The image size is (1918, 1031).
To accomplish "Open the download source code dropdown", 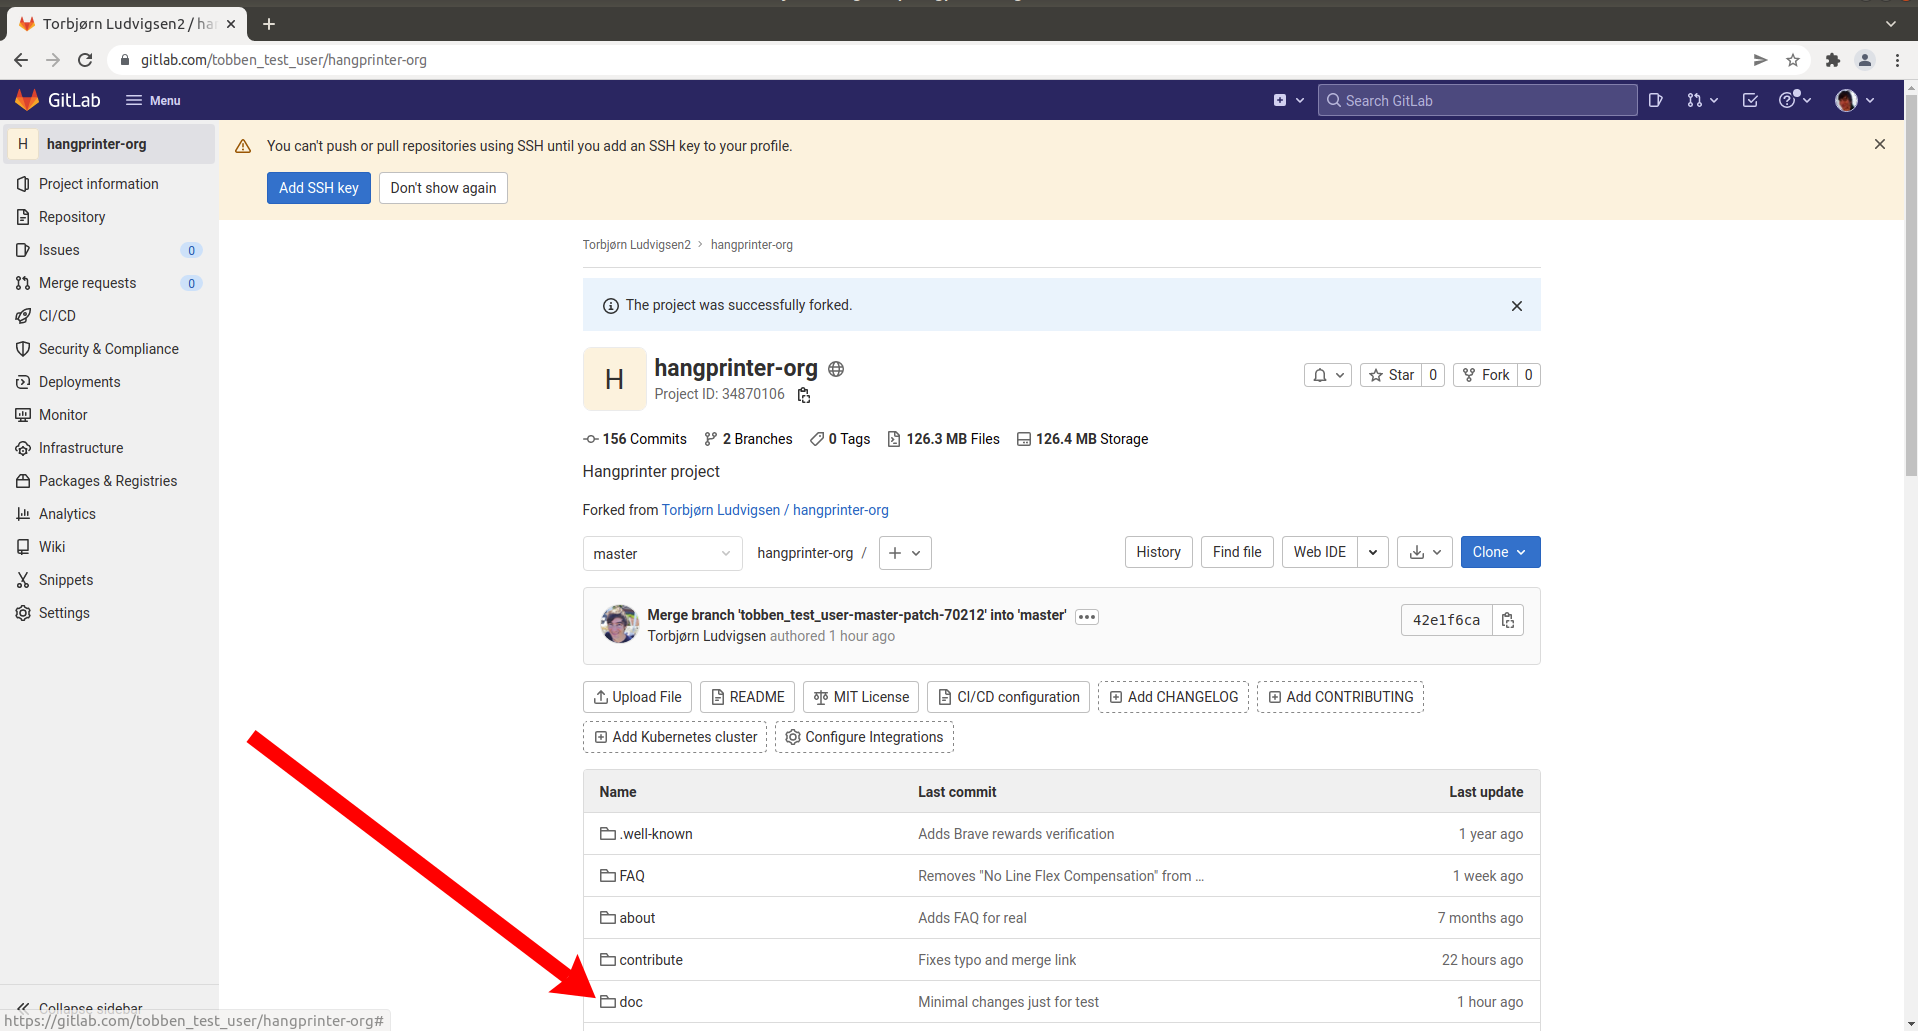I will click(x=1424, y=552).
